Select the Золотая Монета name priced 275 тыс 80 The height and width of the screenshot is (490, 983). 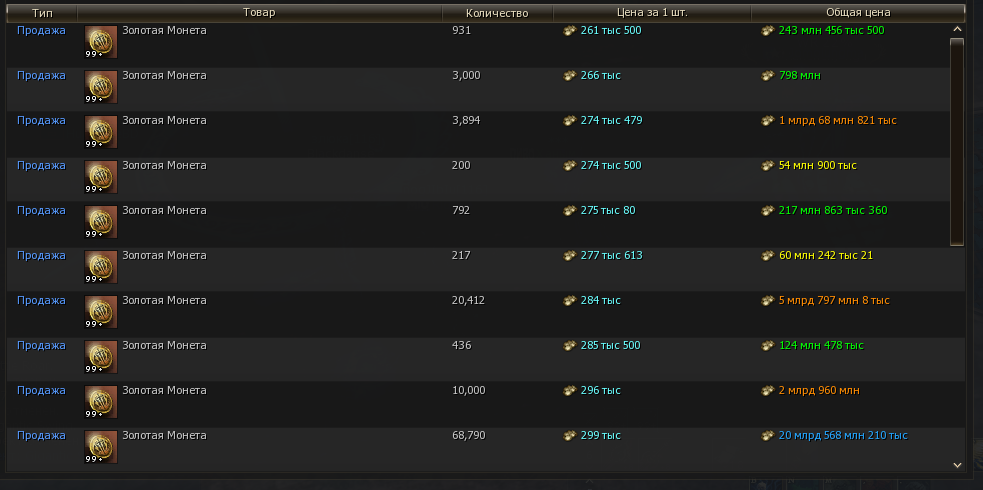click(164, 211)
